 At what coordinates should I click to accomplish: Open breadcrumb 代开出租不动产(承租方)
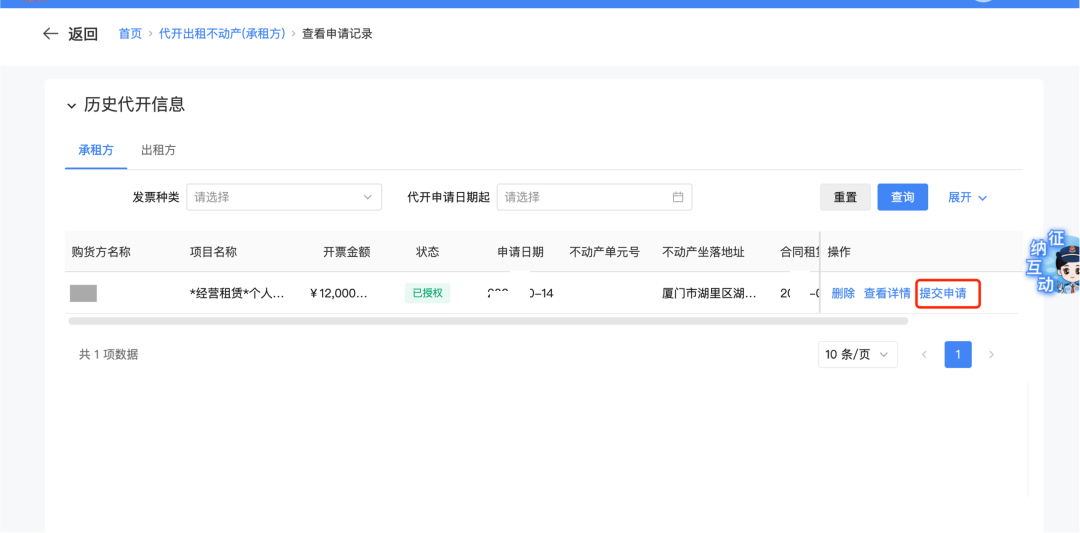pos(222,34)
